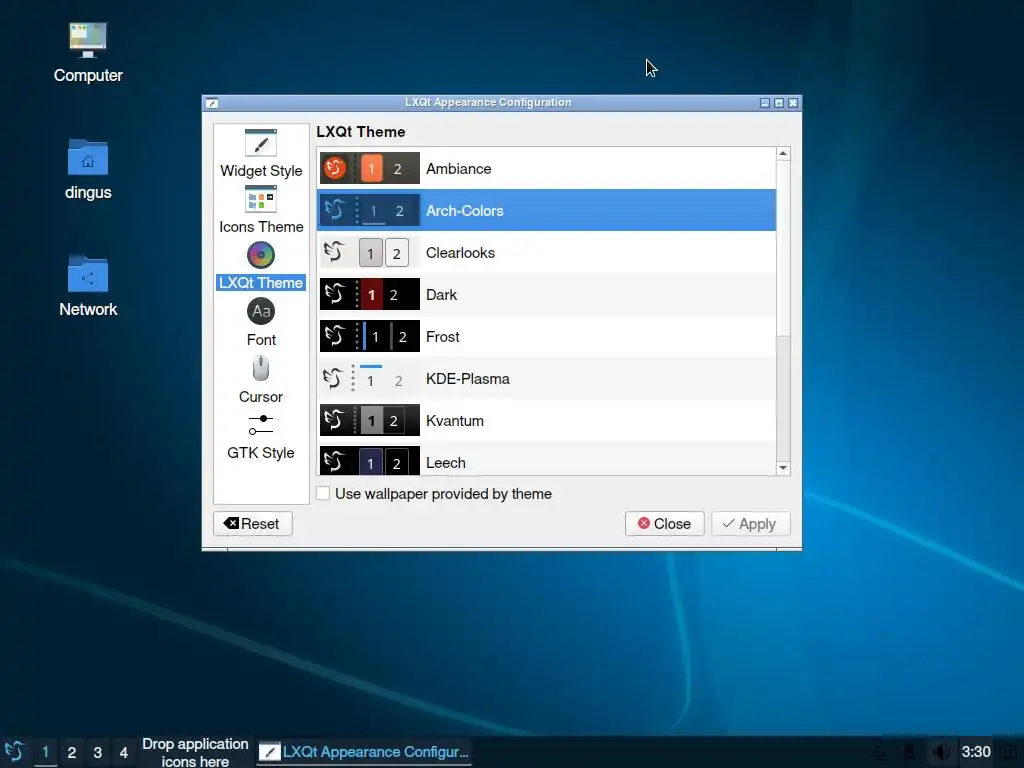Screen dimensions: 1024x768
Task: Enable Use wallpaper provided by theme
Action: pyautogui.click(x=323, y=493)
